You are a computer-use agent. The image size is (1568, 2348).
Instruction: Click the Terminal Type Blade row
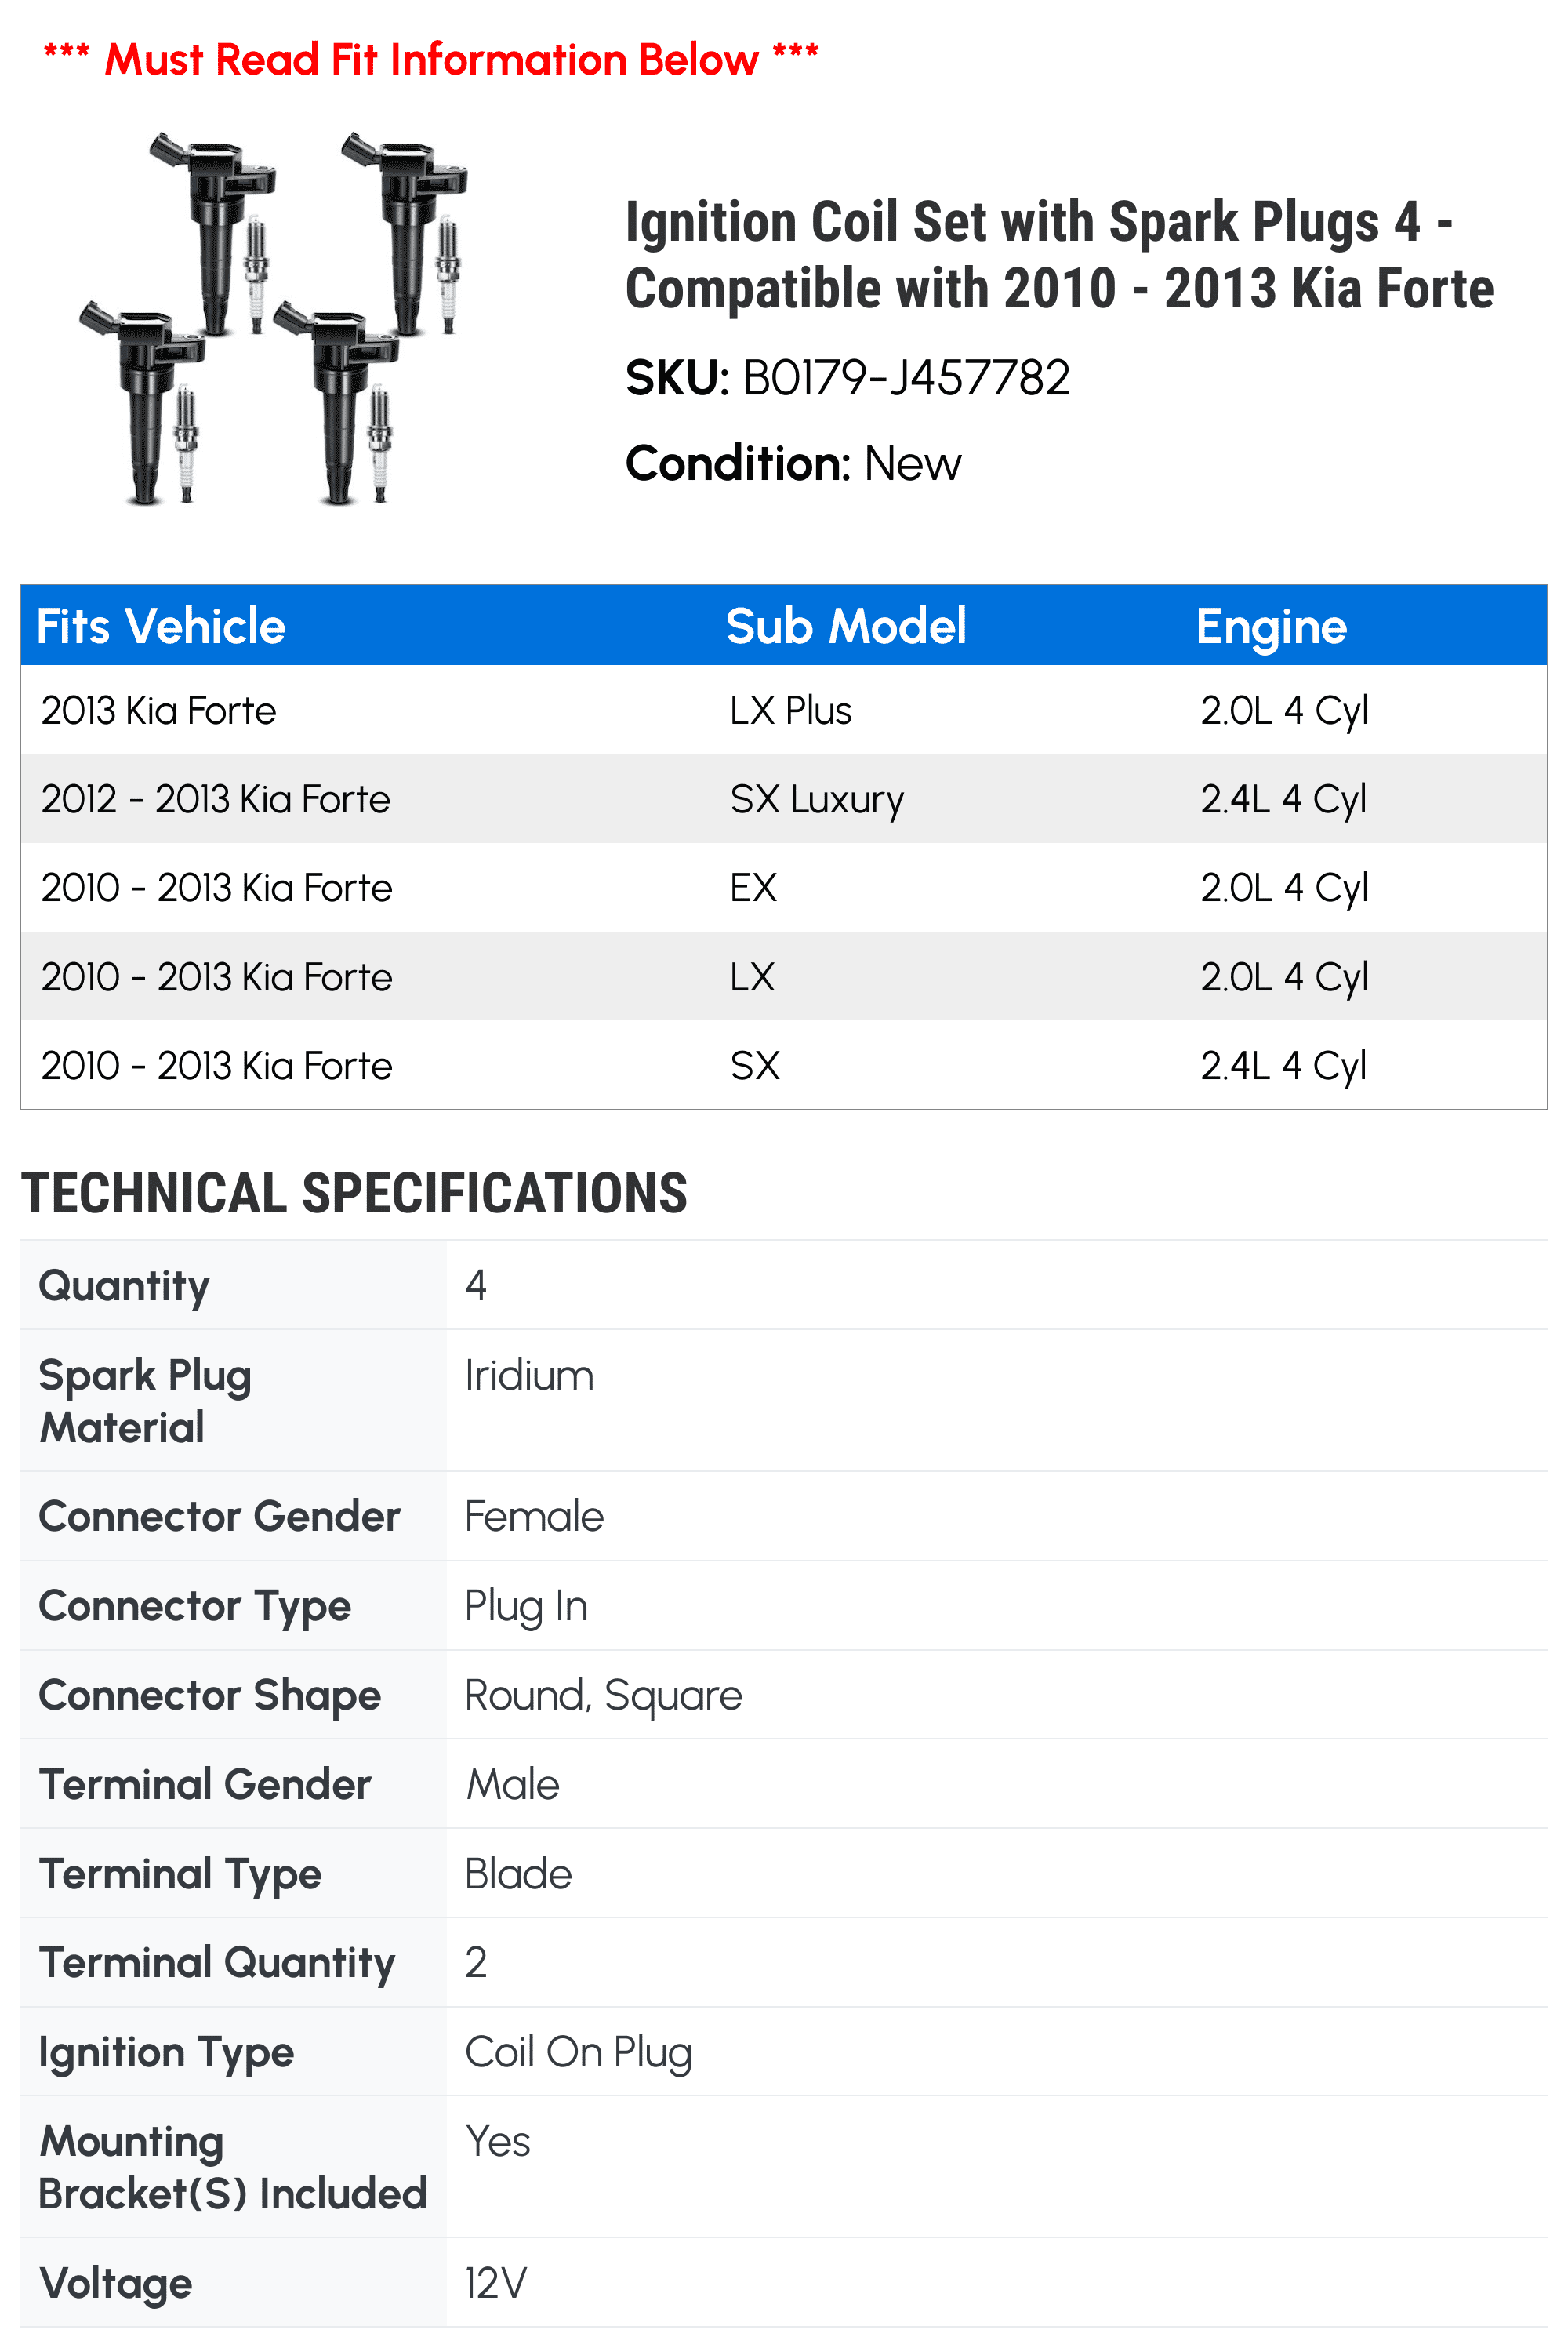click(x=784, y=1874)
